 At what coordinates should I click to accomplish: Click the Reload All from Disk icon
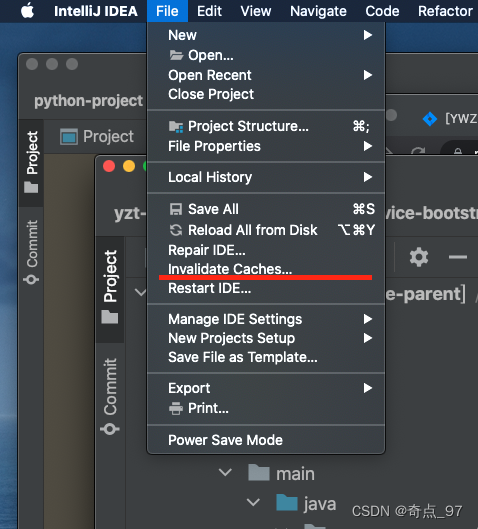point(176,230)
